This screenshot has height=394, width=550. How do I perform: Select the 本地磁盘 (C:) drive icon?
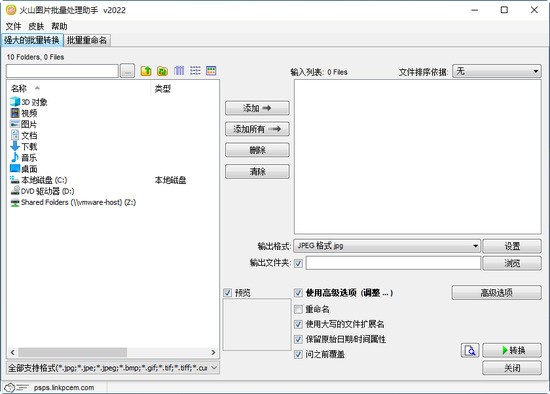coord(15,180)
